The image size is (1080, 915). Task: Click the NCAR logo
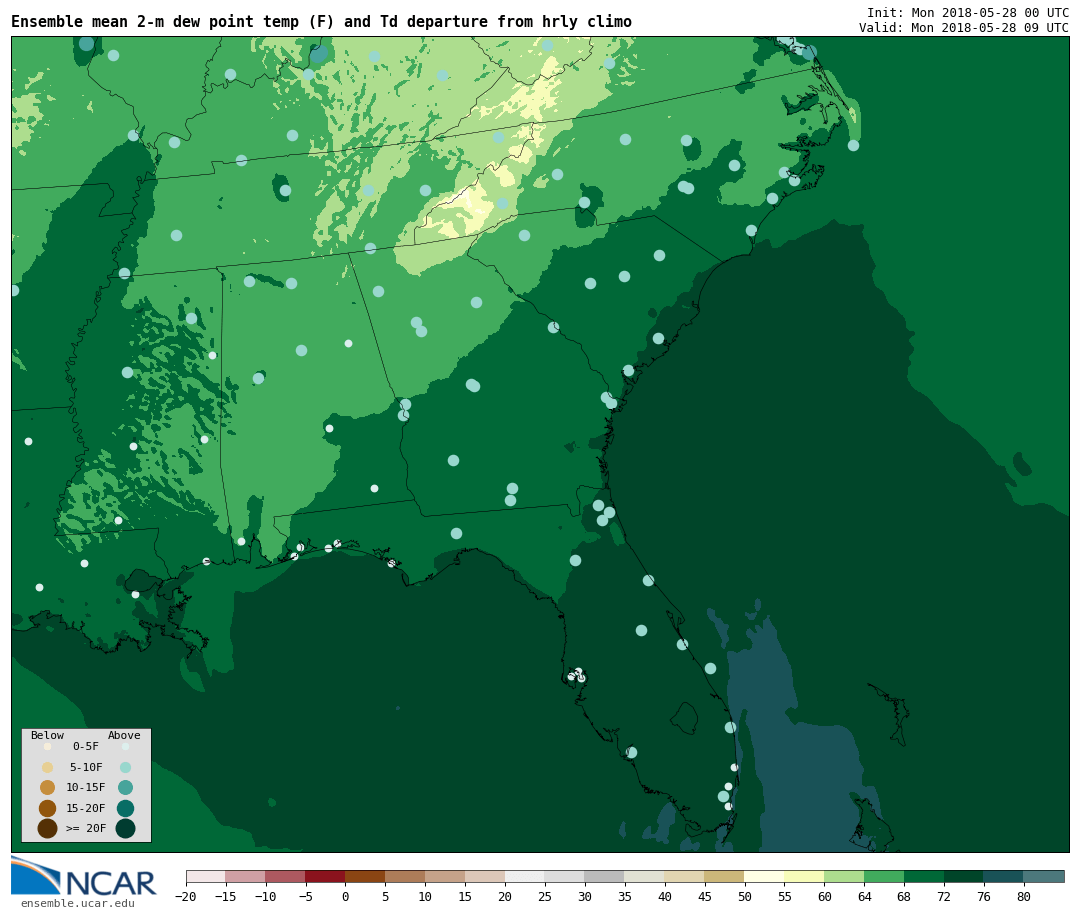click(84, 876)
